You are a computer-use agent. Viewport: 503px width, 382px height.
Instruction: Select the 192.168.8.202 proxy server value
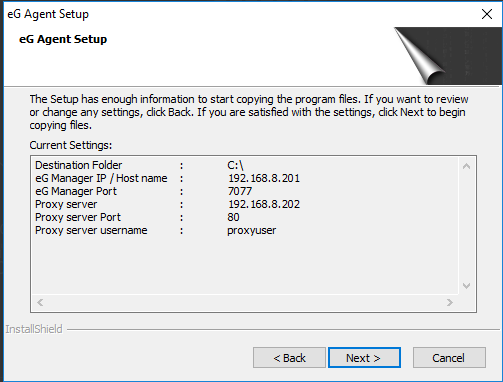264,204
